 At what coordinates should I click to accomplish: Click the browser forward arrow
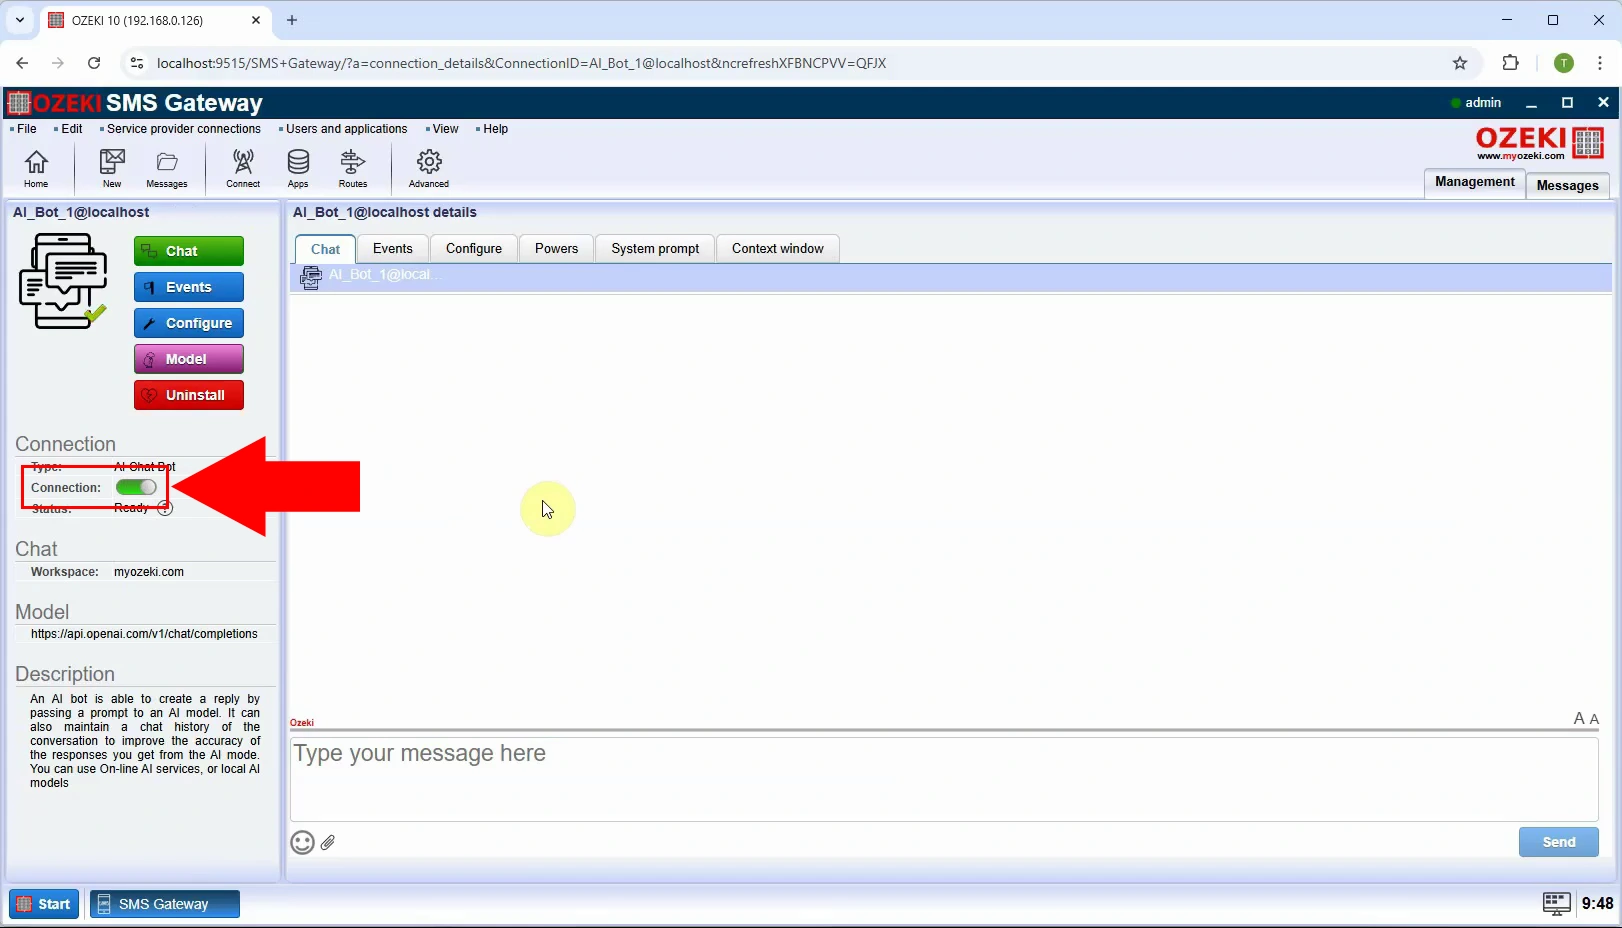pos(58,63)
